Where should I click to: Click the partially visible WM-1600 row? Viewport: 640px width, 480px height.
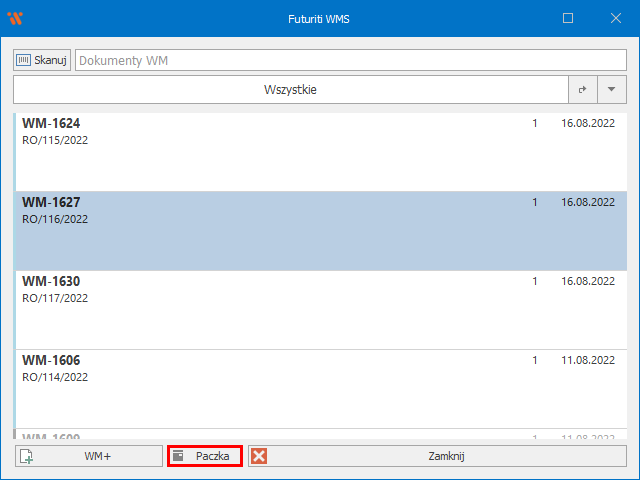point(320,437)
